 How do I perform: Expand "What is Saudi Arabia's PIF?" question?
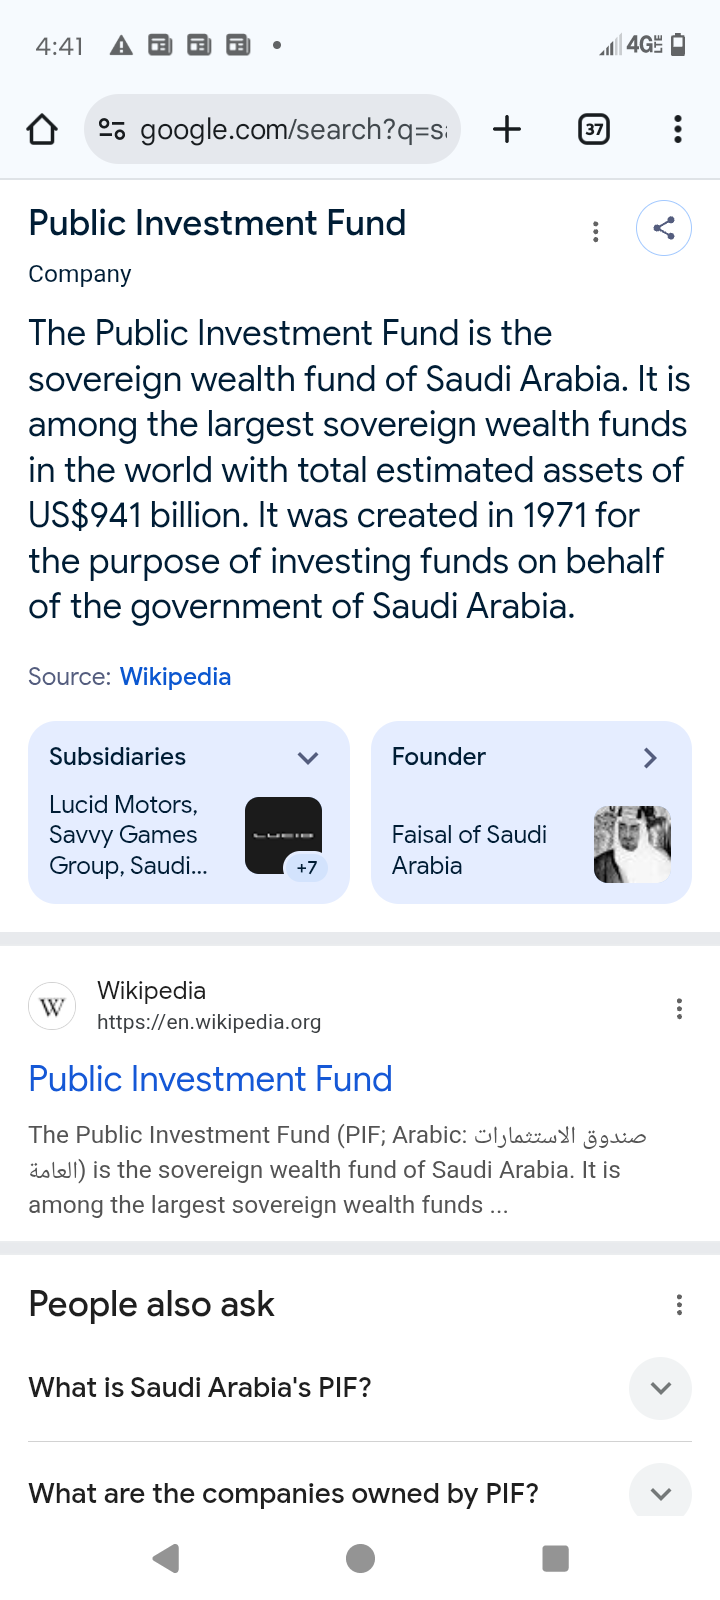(x=660, y=1388)
